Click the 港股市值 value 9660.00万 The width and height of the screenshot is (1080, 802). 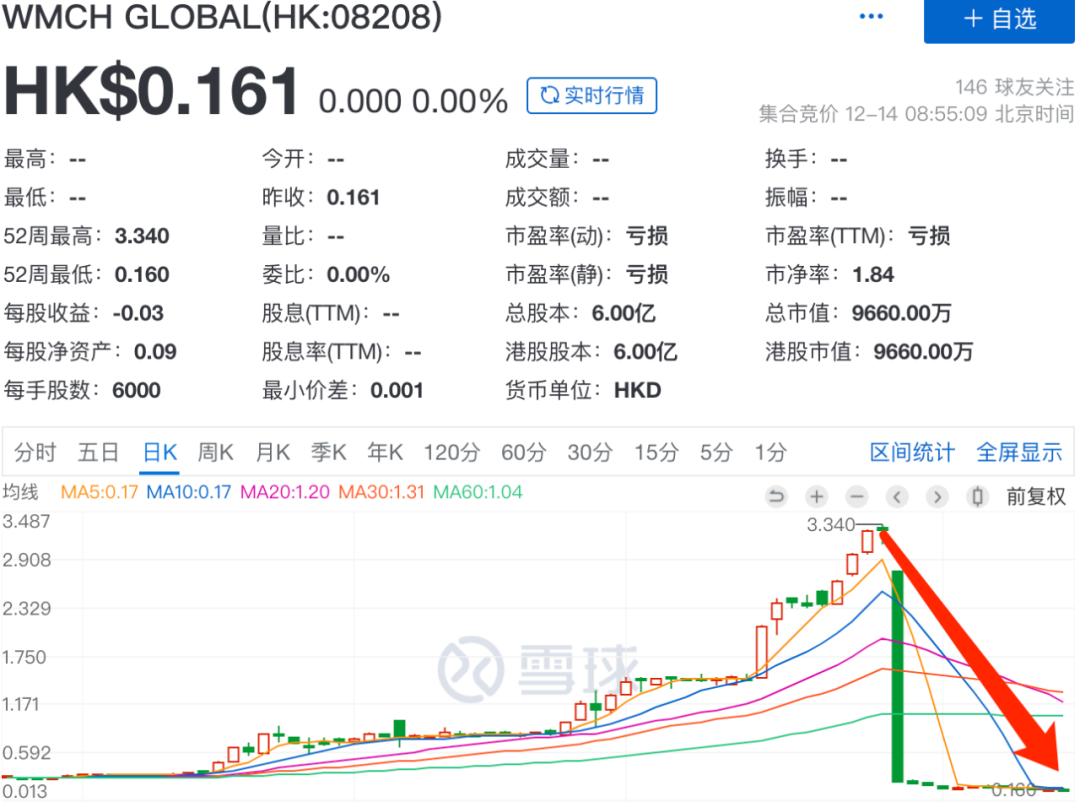point(924,352)
